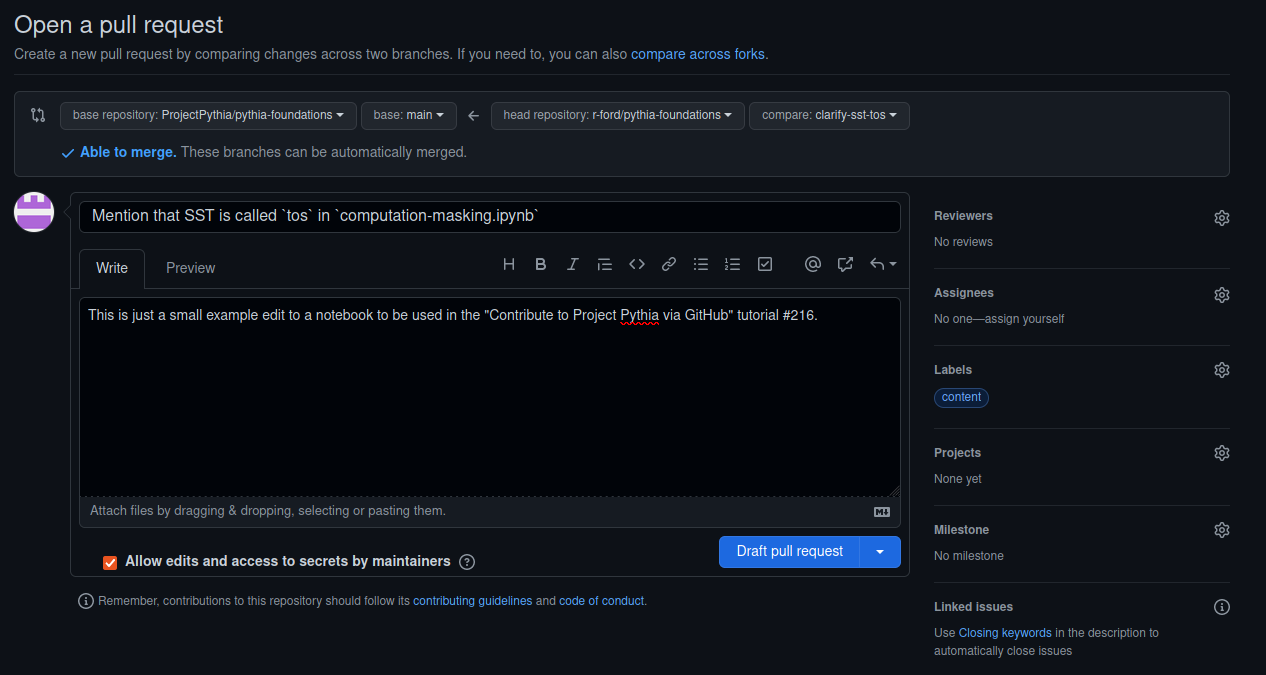This screenshot has width=1266, height=675.
Task: Click the italic formatting icon
Action: pos(573,264)
